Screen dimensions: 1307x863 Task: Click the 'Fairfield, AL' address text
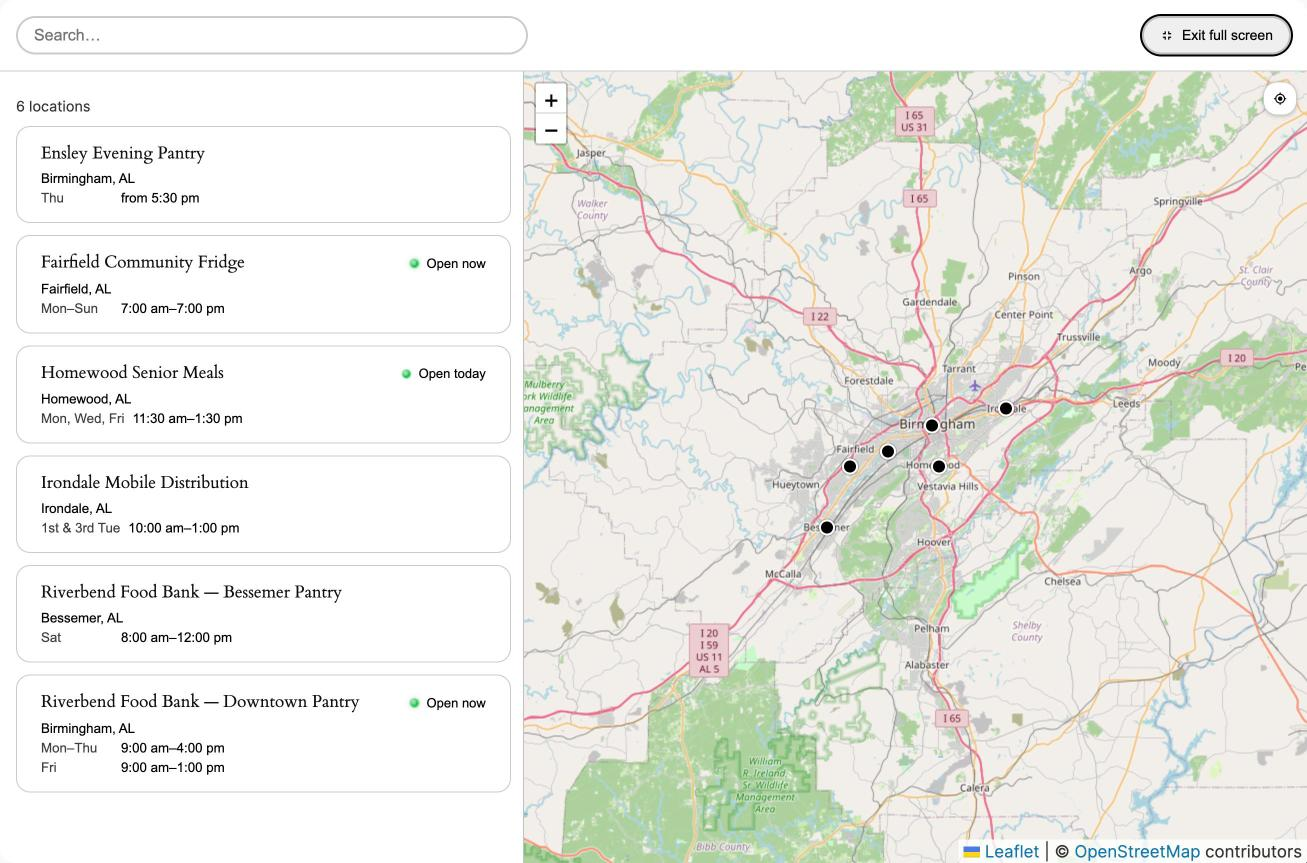point(76,288)
